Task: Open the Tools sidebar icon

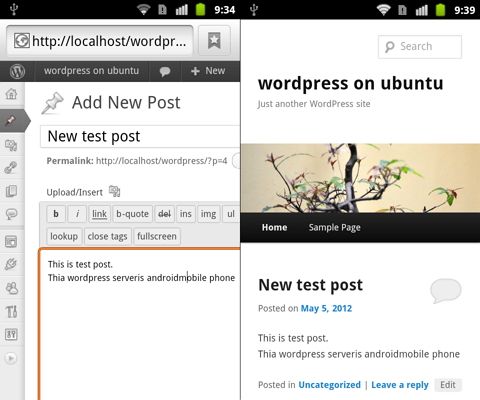Action: point(11,311)
